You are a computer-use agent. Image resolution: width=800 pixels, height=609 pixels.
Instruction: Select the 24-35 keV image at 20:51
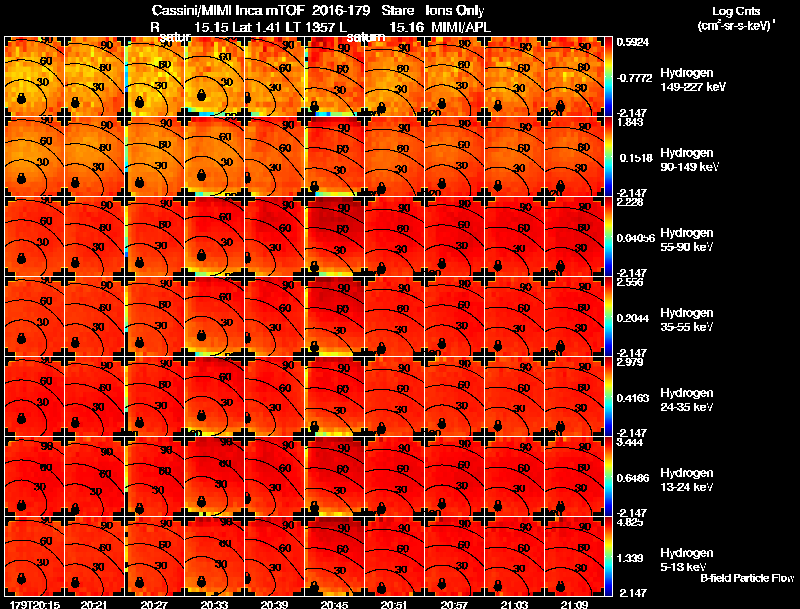[394, 397]
